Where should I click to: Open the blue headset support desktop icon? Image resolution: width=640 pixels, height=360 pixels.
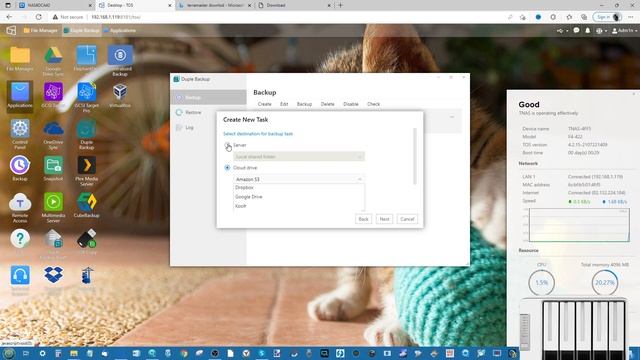coord(20,275)
